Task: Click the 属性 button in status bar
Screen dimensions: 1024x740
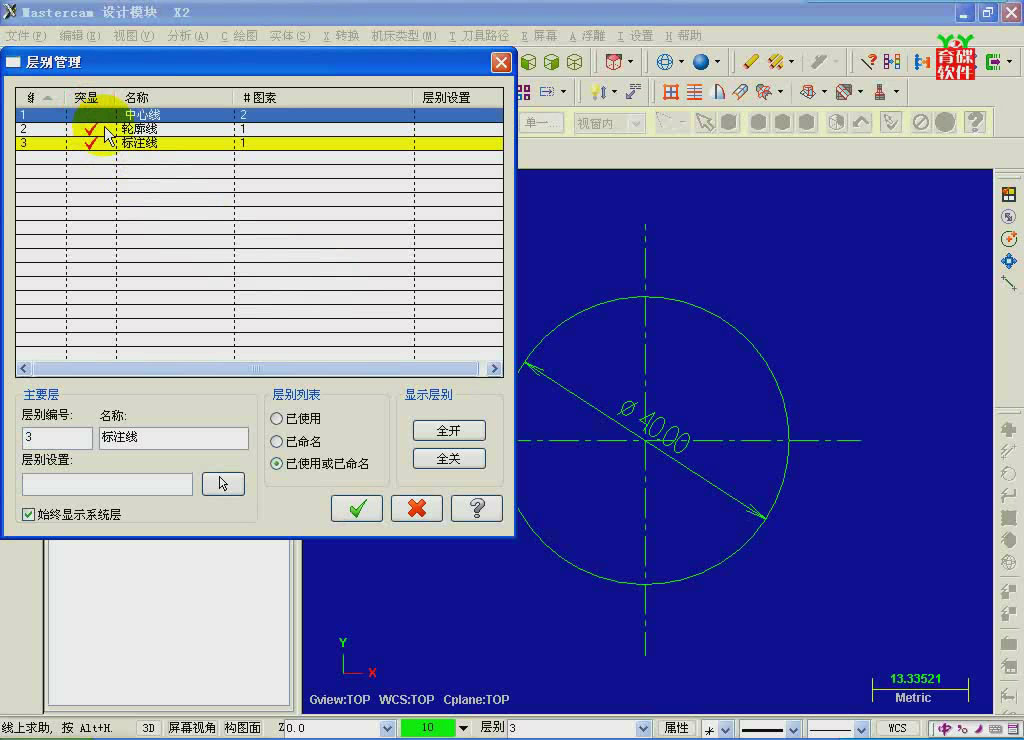Action: pyautogui.click(x=677, y=728)
